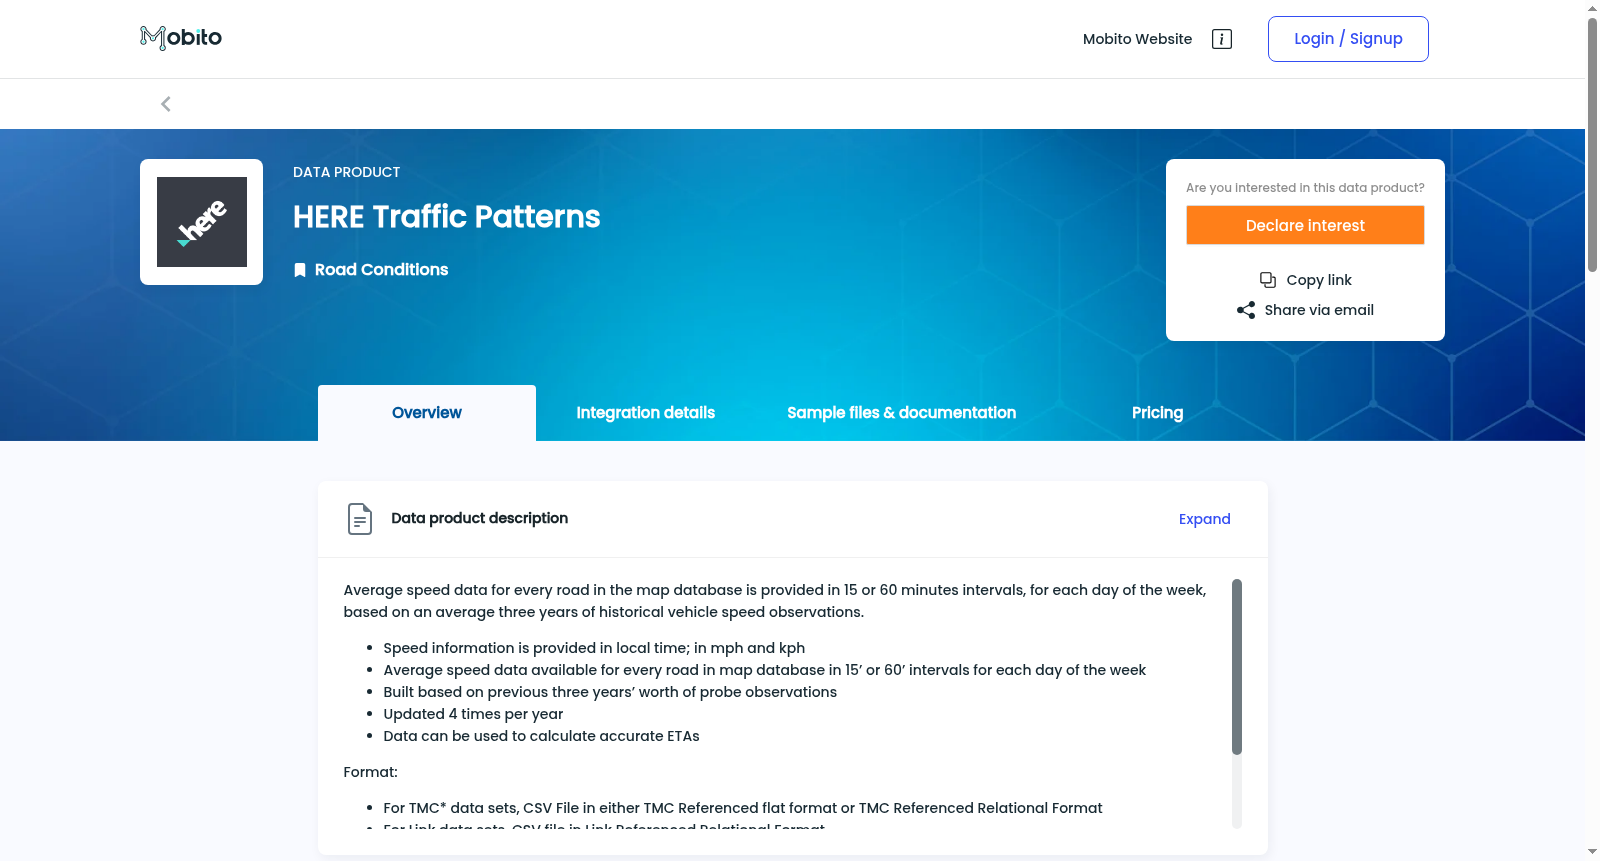The width and height of the screenshot is (1600, 861).
Task: Click the 'Data product description' heading
Action: [x=480, y=518]
